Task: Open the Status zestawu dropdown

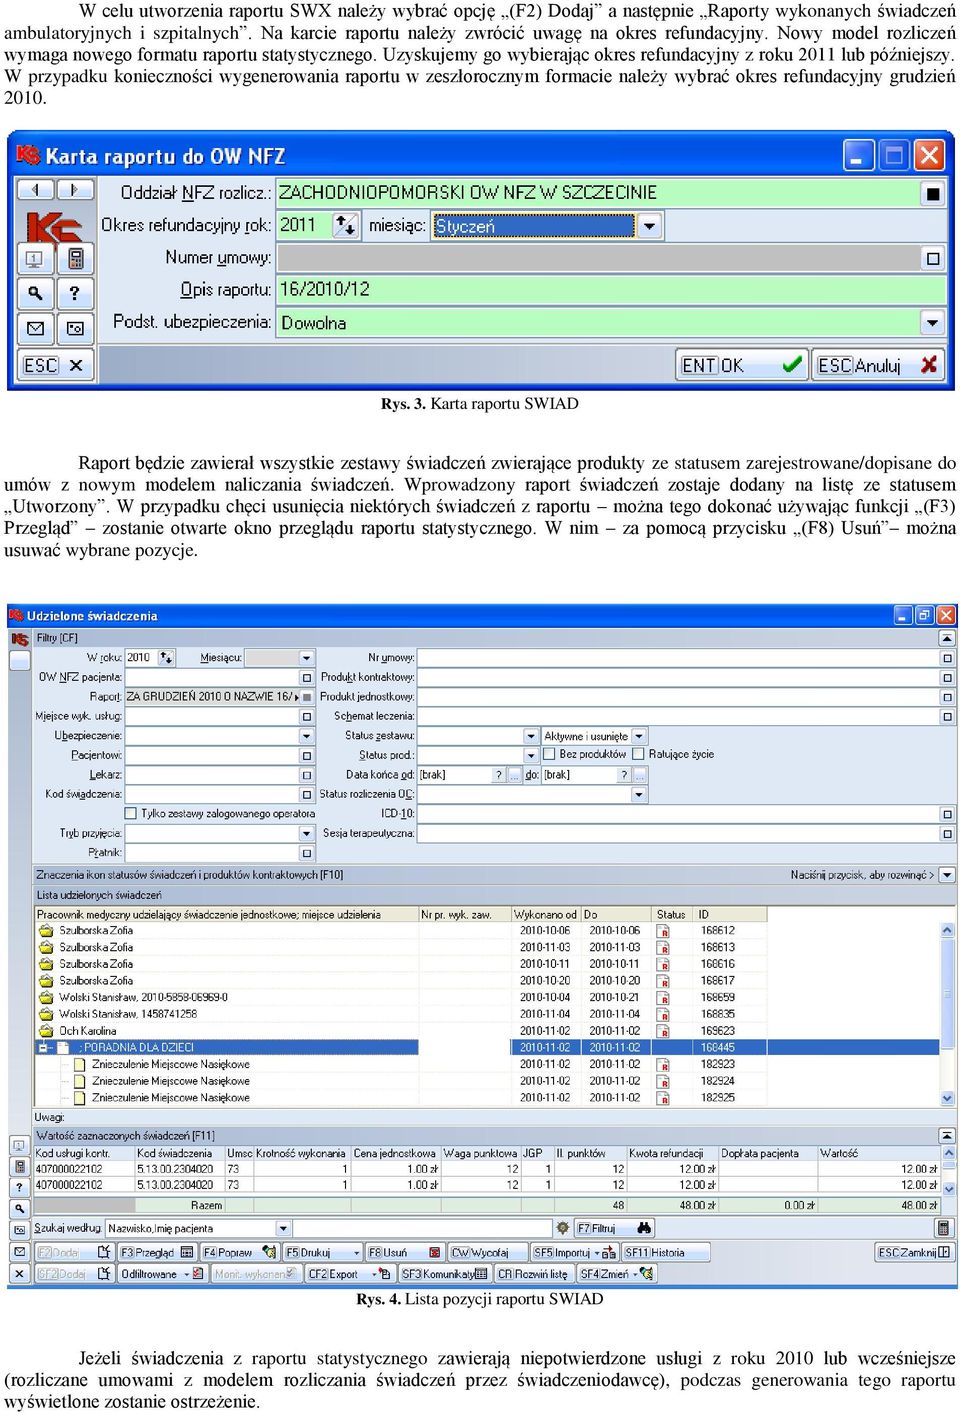Action: (x=531, y=736)
